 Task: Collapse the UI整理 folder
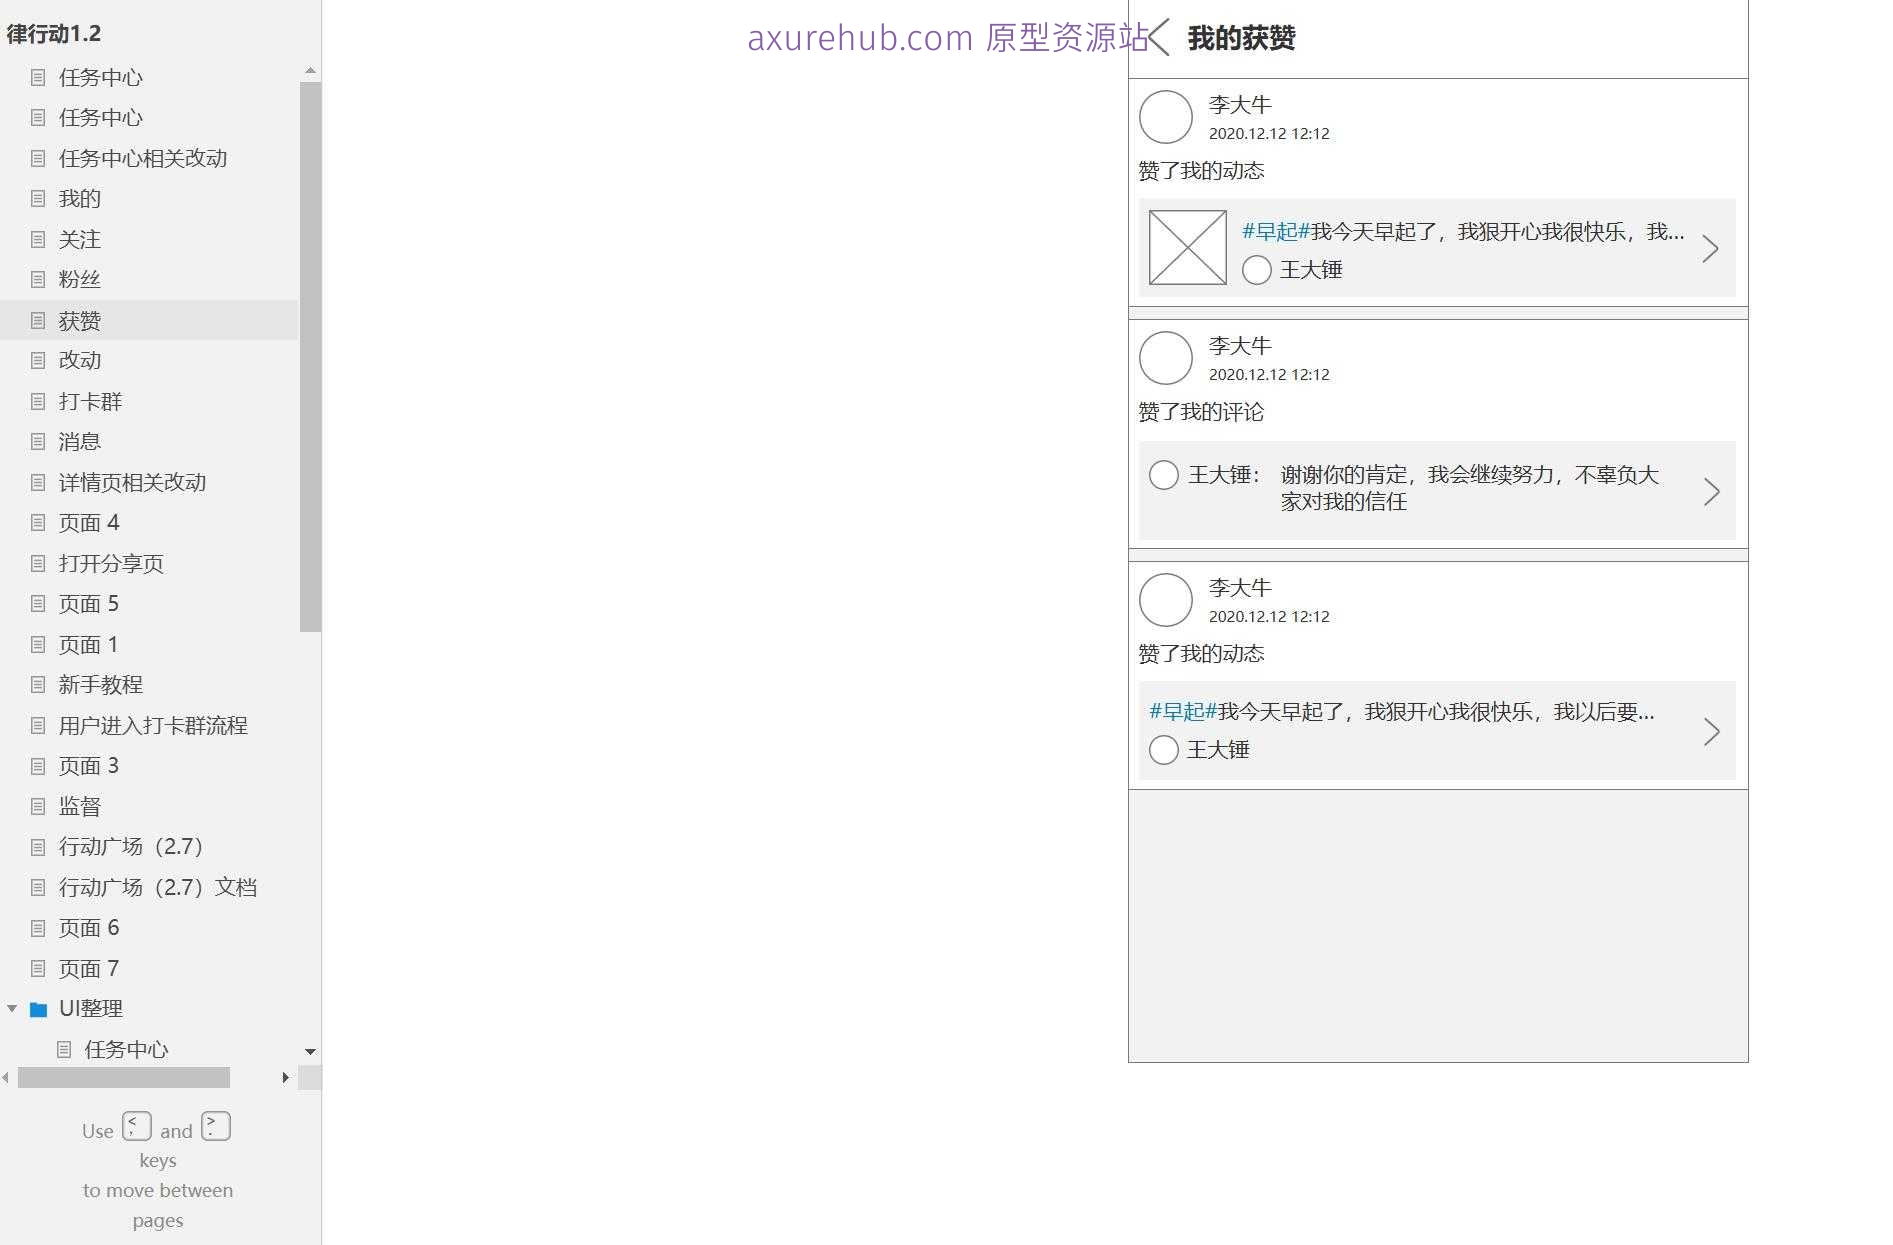tap(12, 1009)
